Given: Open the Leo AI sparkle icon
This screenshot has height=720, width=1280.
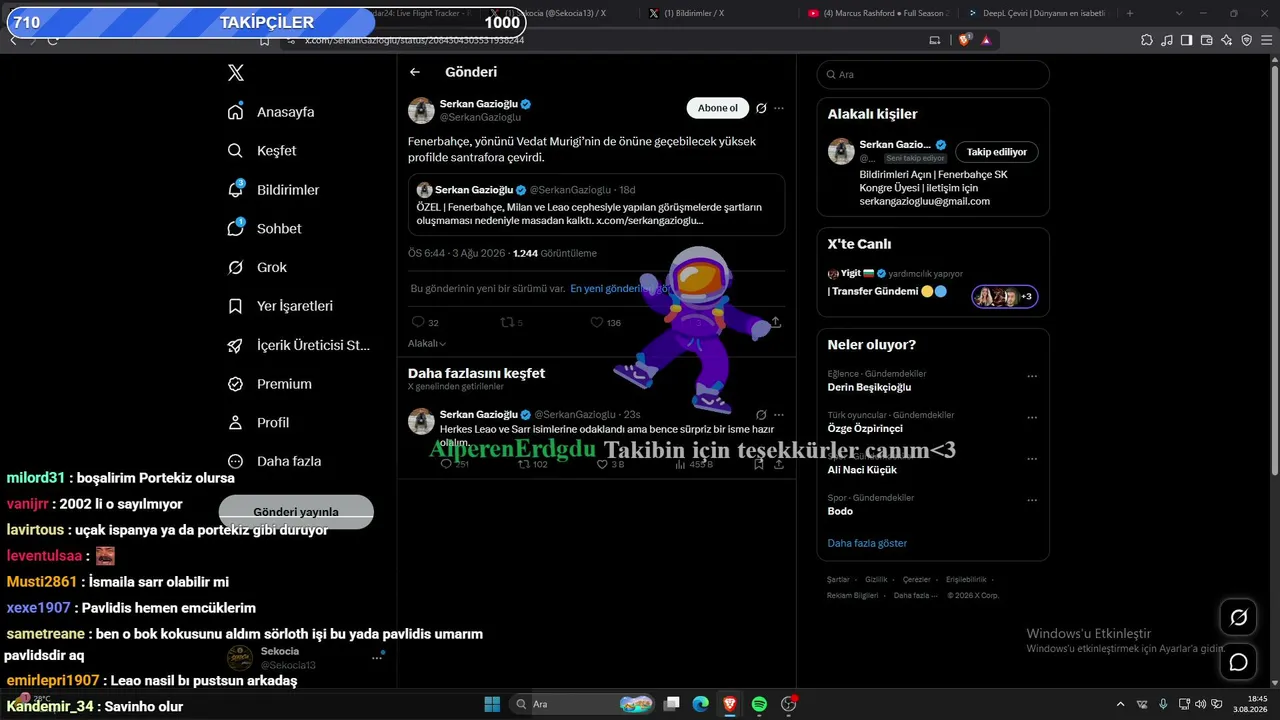Looking at the screenshot, I should point(1227,40).
